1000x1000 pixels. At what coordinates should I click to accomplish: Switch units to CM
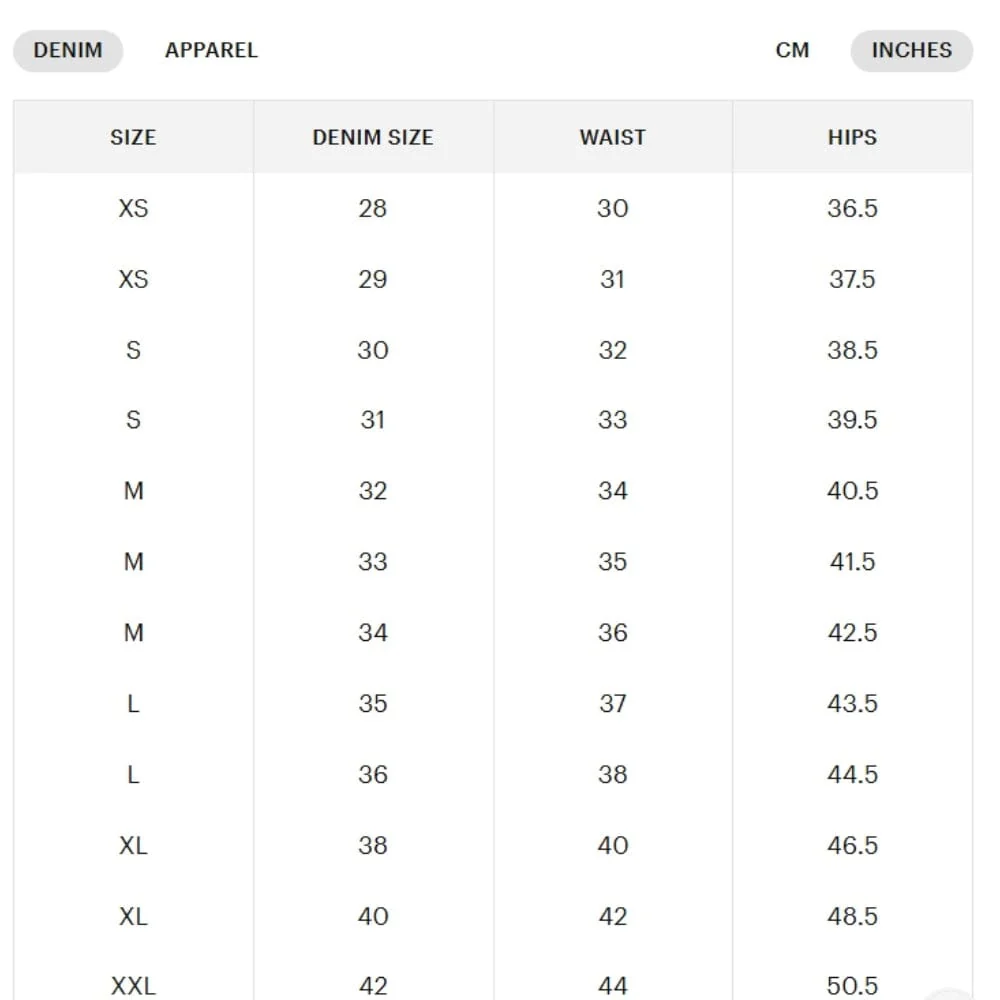(x=792, y=50)
